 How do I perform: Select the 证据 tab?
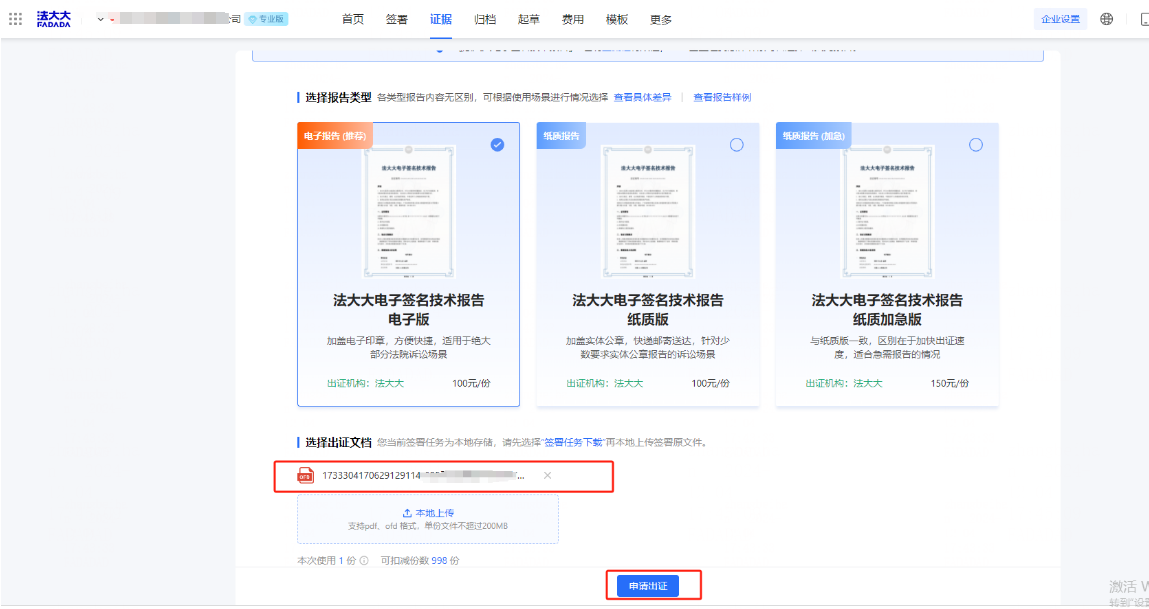click(440, 19)
